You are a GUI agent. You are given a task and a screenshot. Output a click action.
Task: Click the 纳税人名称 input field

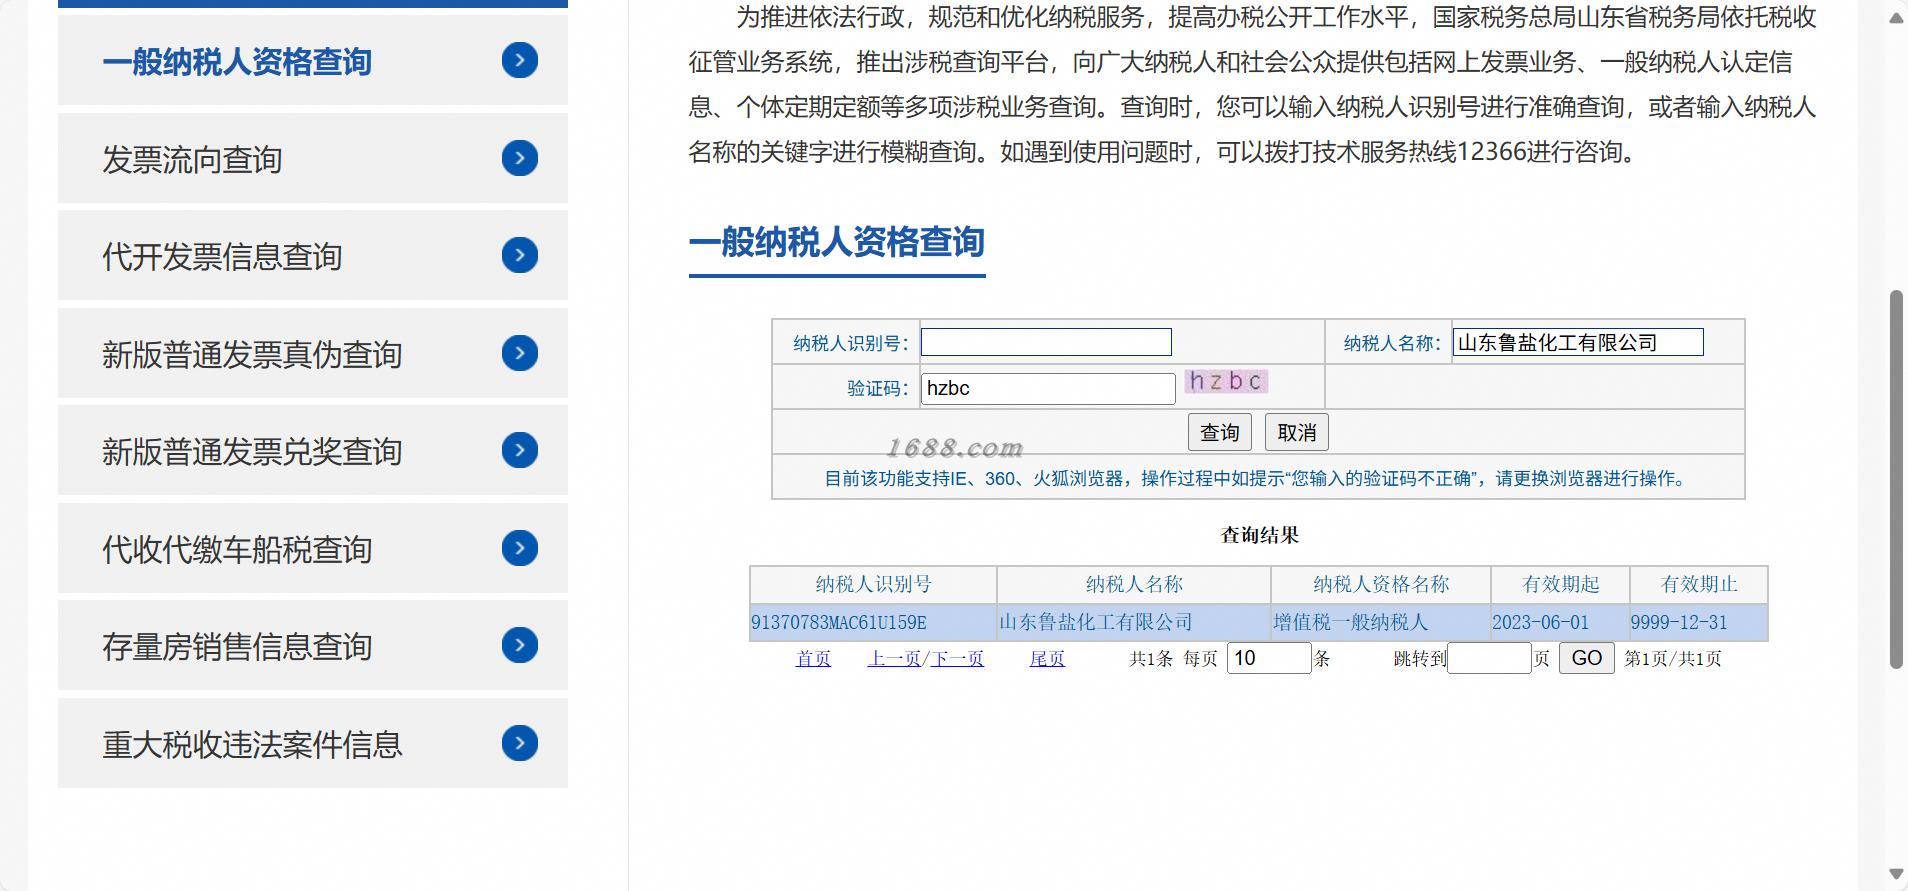coord(1578,342)
